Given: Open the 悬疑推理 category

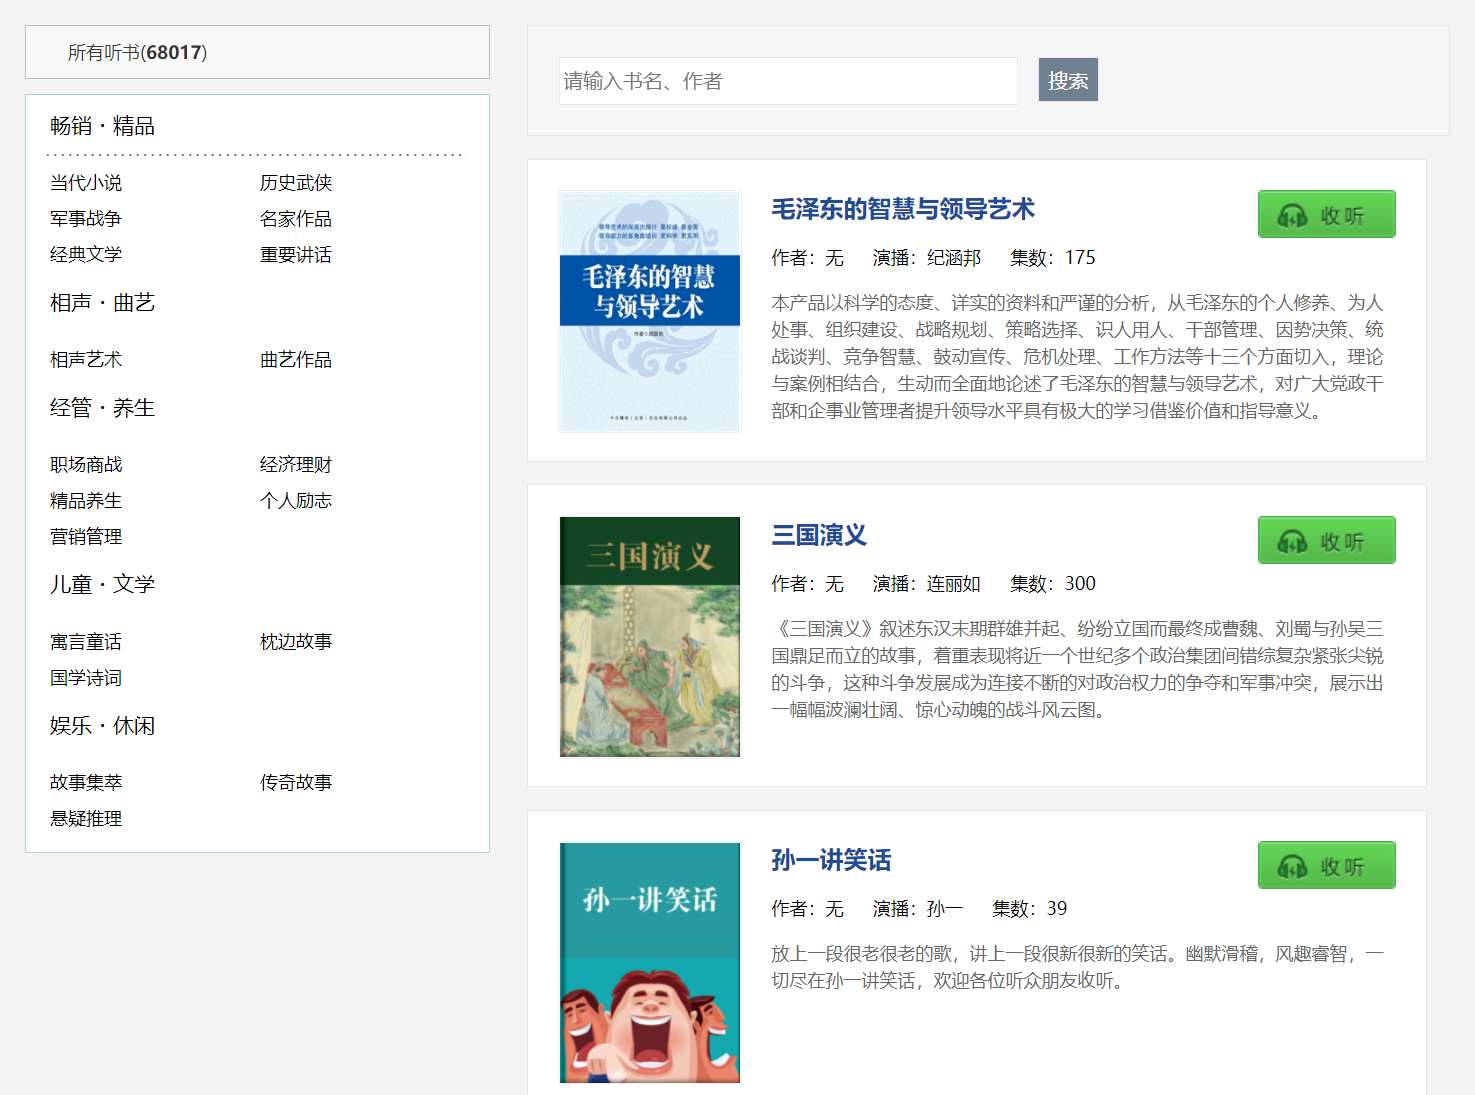Looking at the screenshot, I should coord(86,819).
